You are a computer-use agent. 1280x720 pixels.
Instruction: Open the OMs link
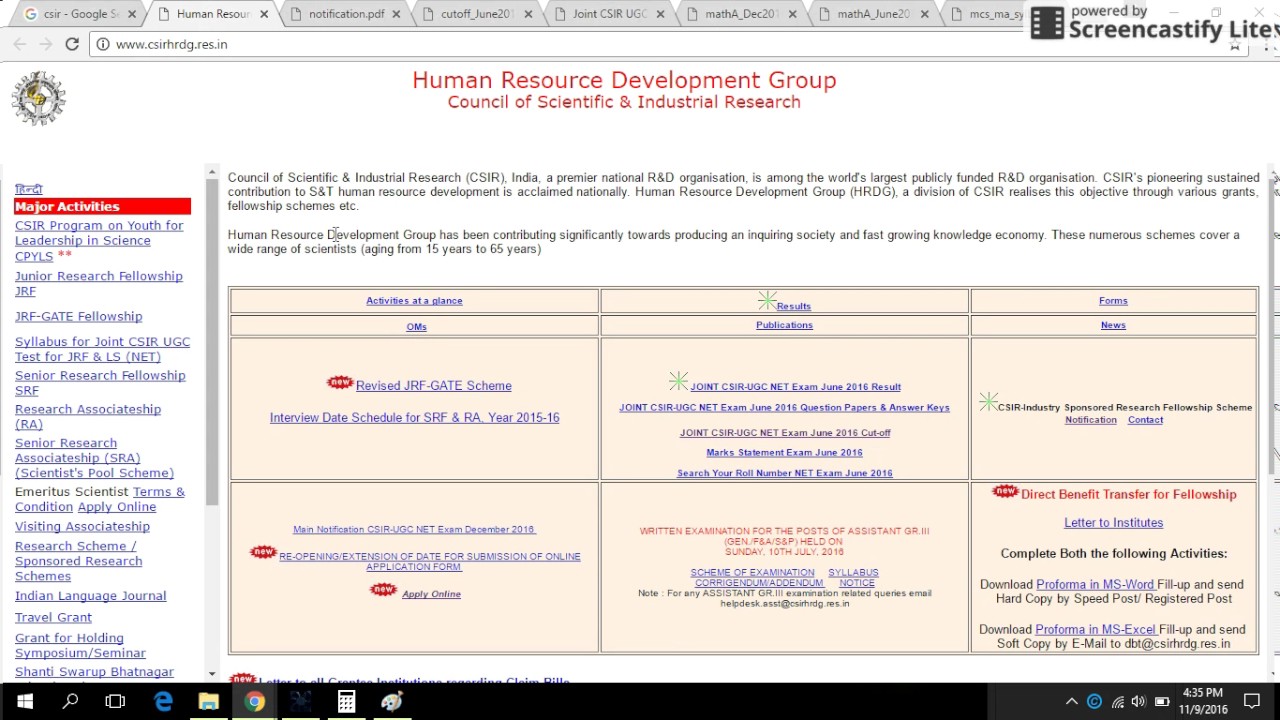pyautogui.click(x=416, y=326)
